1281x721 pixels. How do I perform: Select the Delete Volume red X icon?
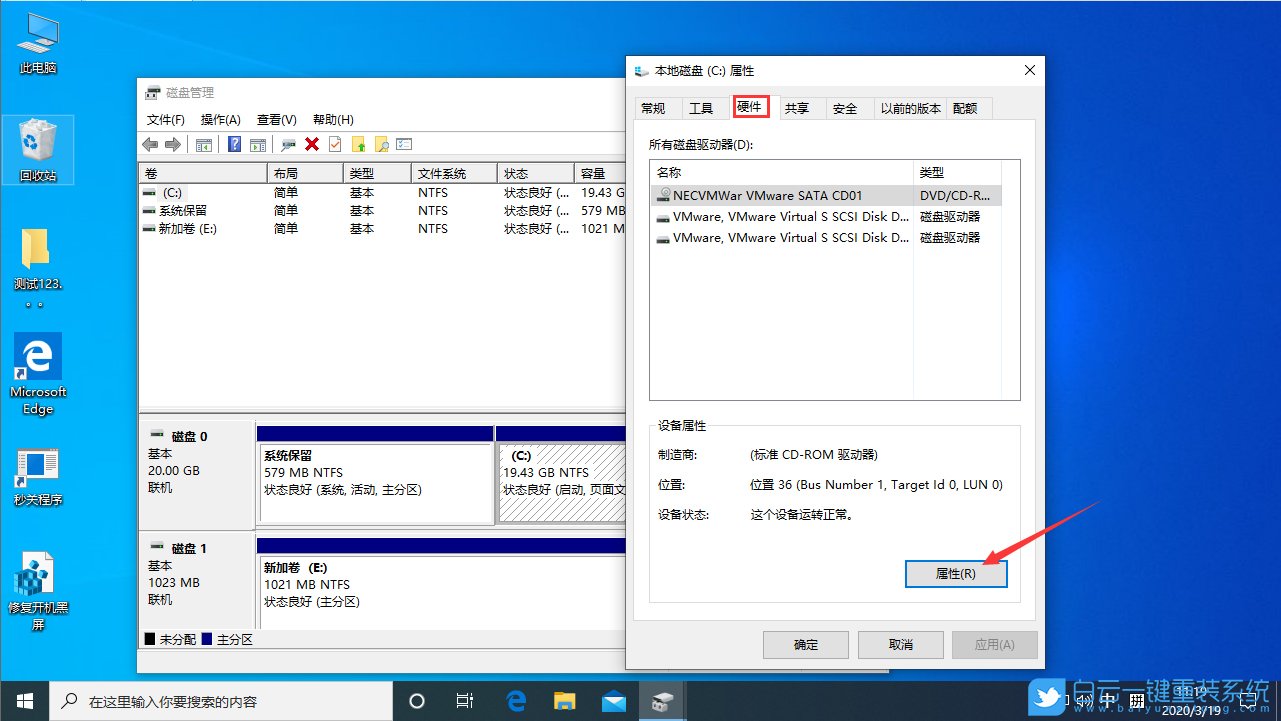(x=313, y=143)
